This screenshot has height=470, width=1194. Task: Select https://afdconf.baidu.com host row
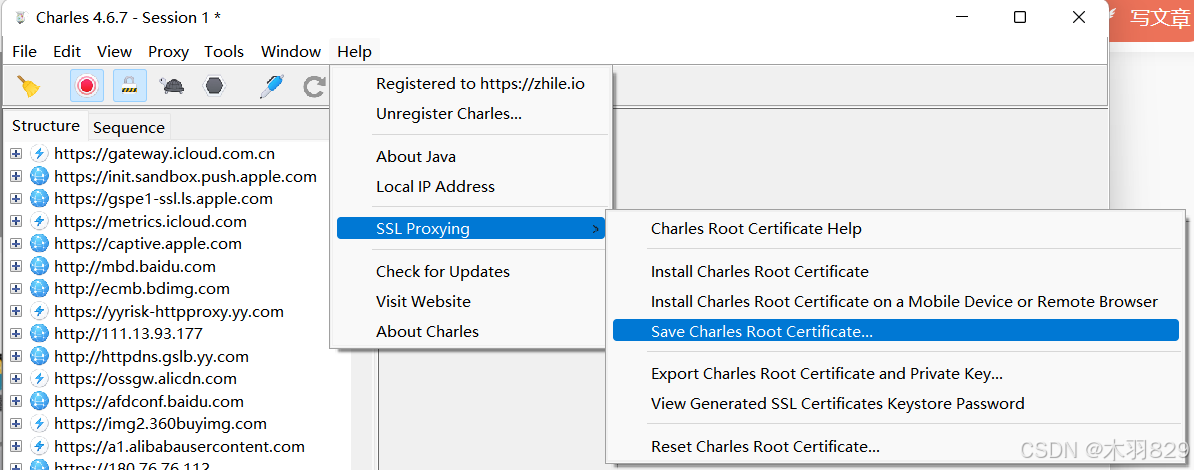(149, 401)
